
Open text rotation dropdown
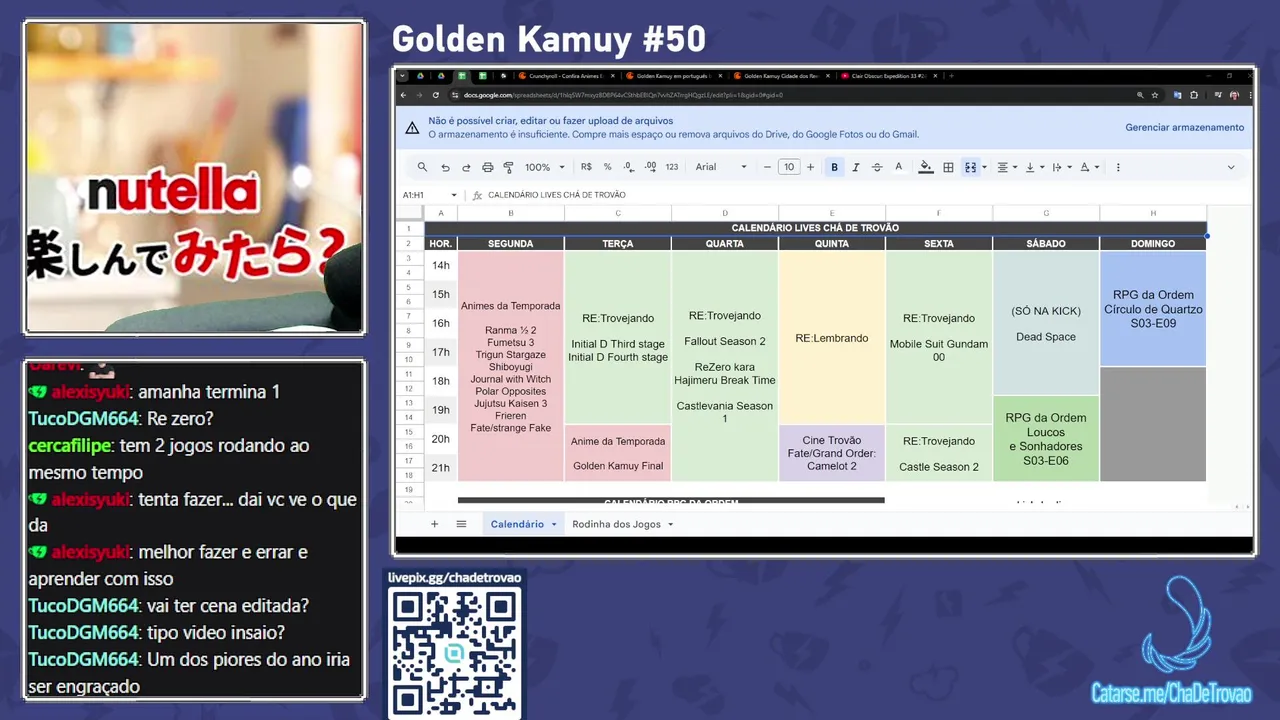coord(1089,167)
